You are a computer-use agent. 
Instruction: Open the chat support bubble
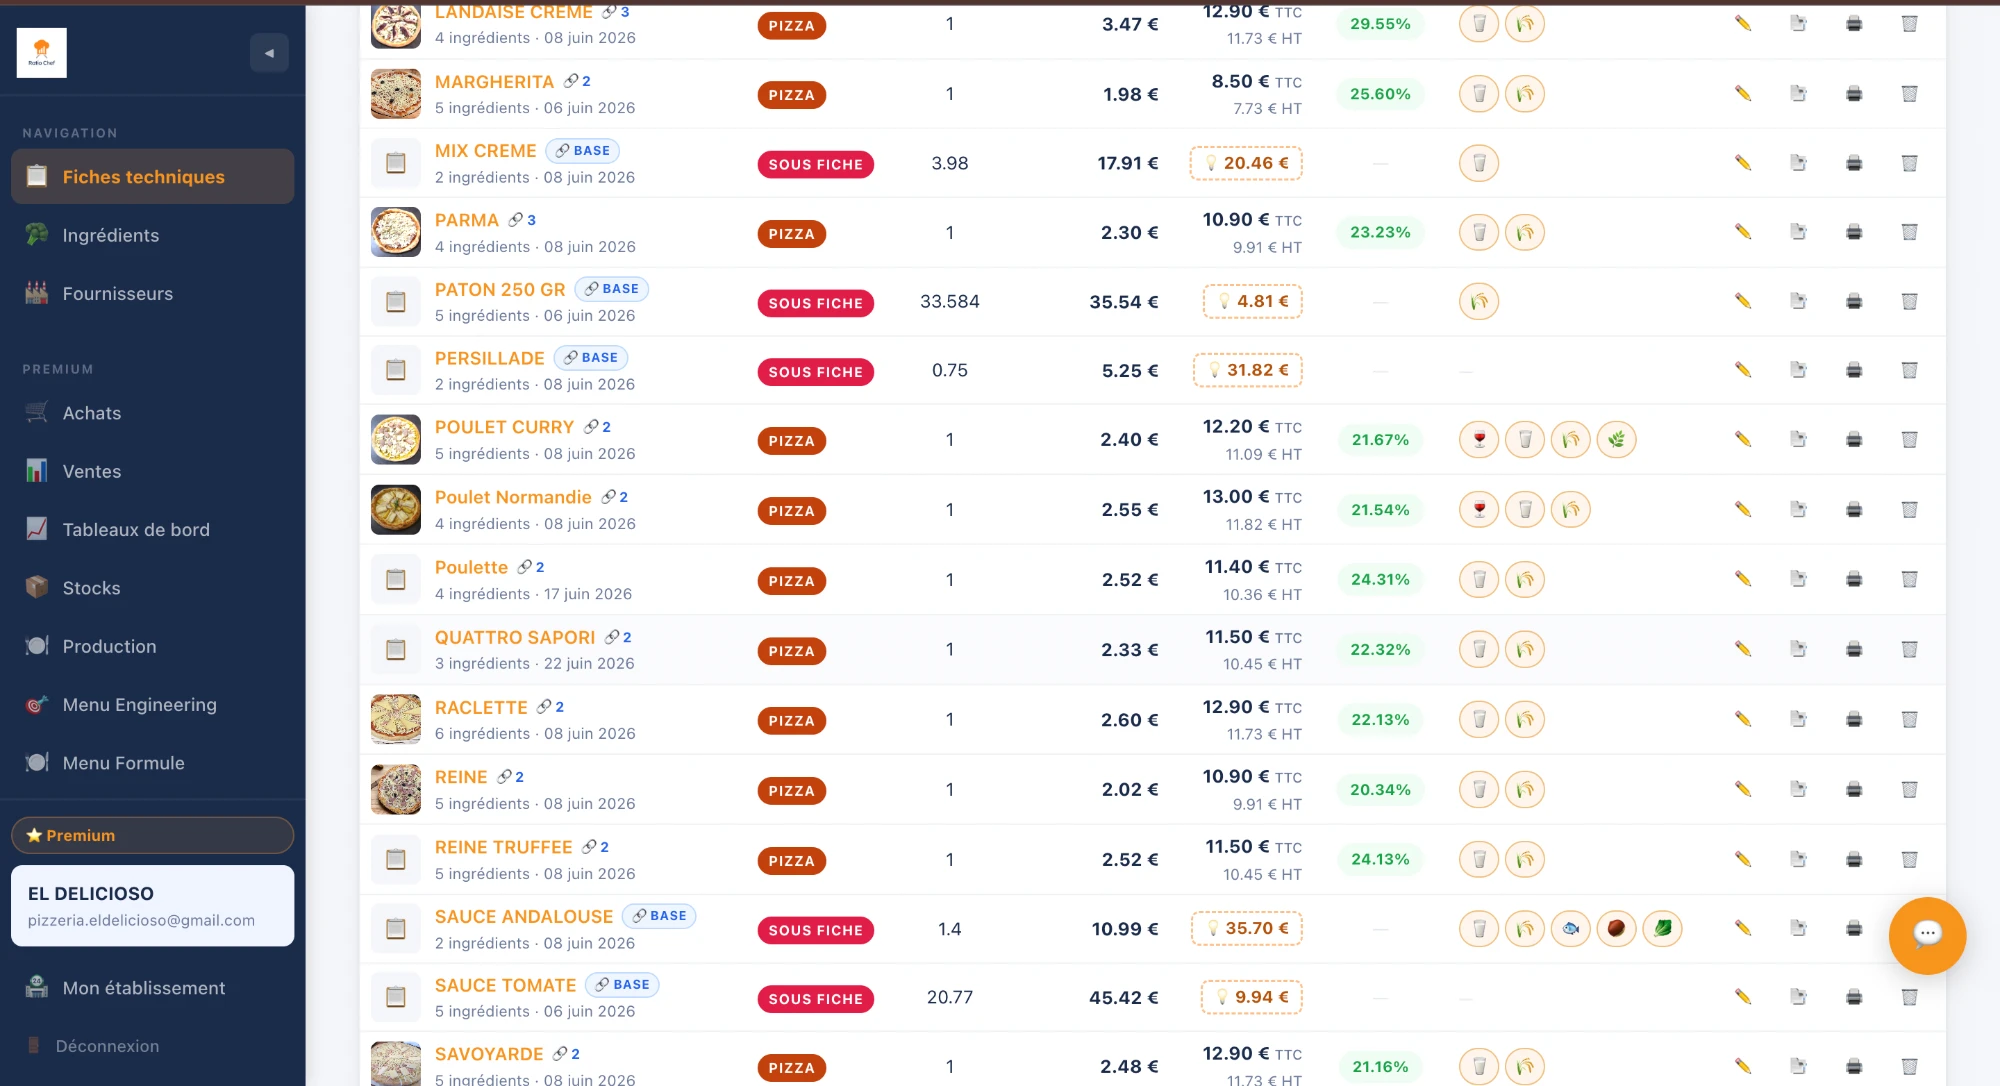(1927, 935)
